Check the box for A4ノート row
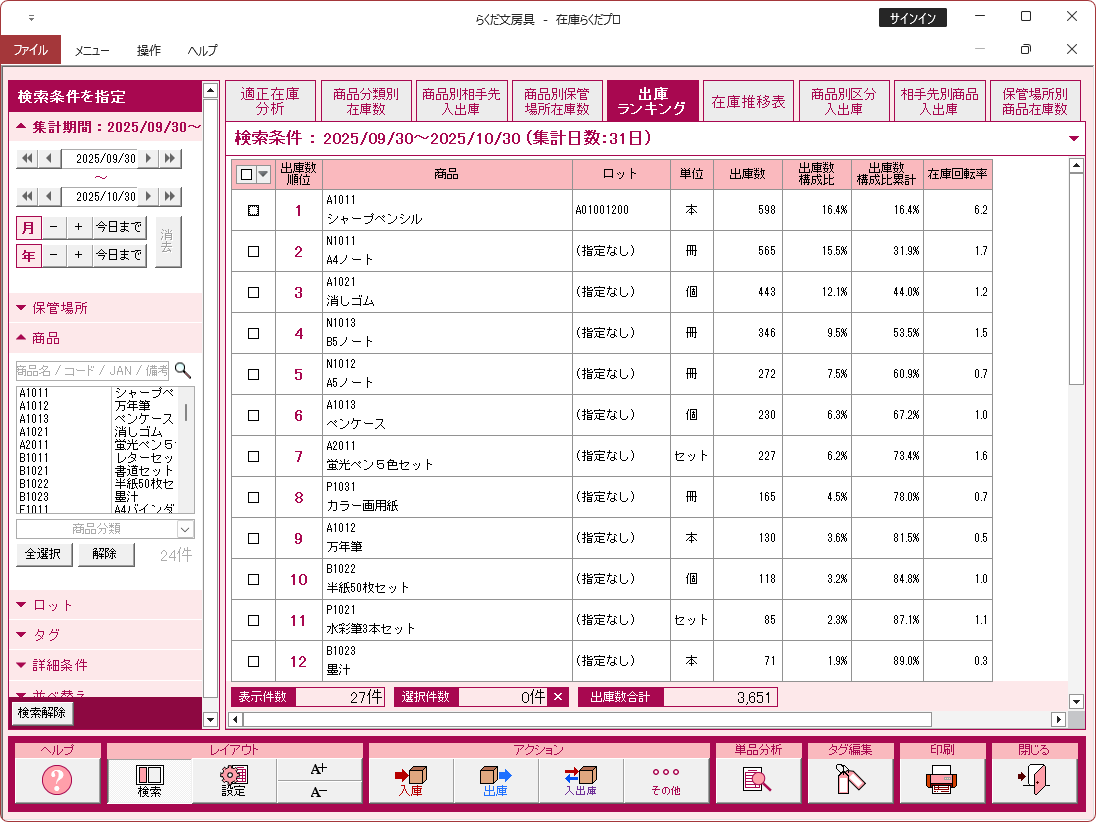 click(253, 252)
